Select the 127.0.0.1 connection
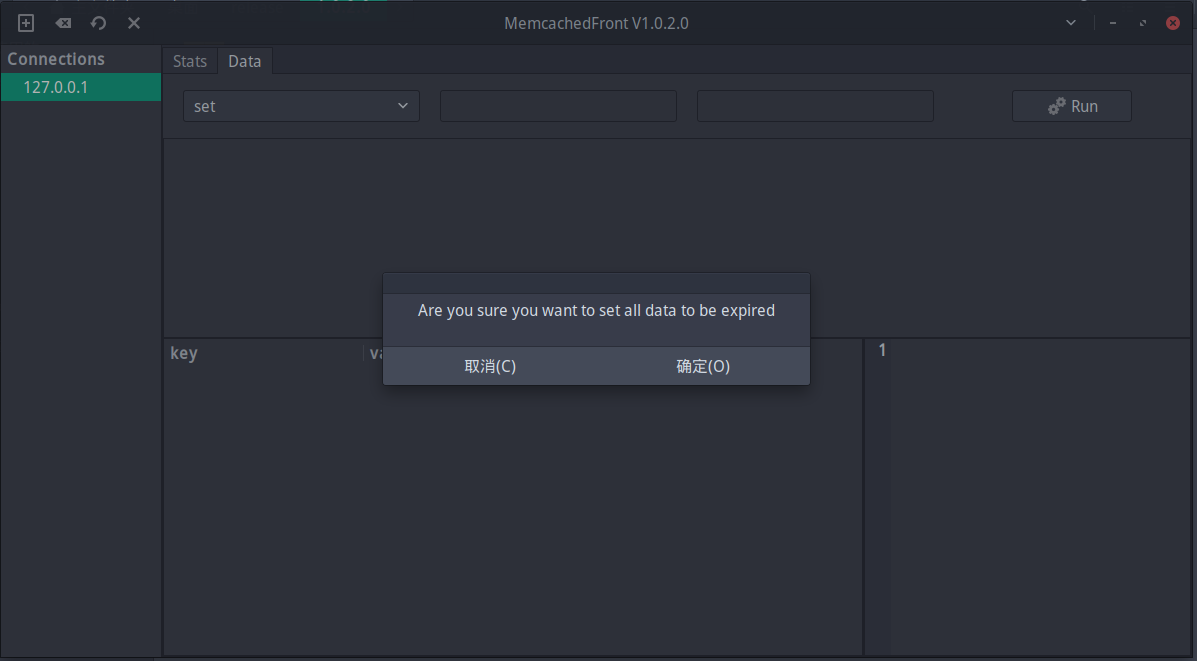Screen dimensions: 1197x661 coord(81,87)
